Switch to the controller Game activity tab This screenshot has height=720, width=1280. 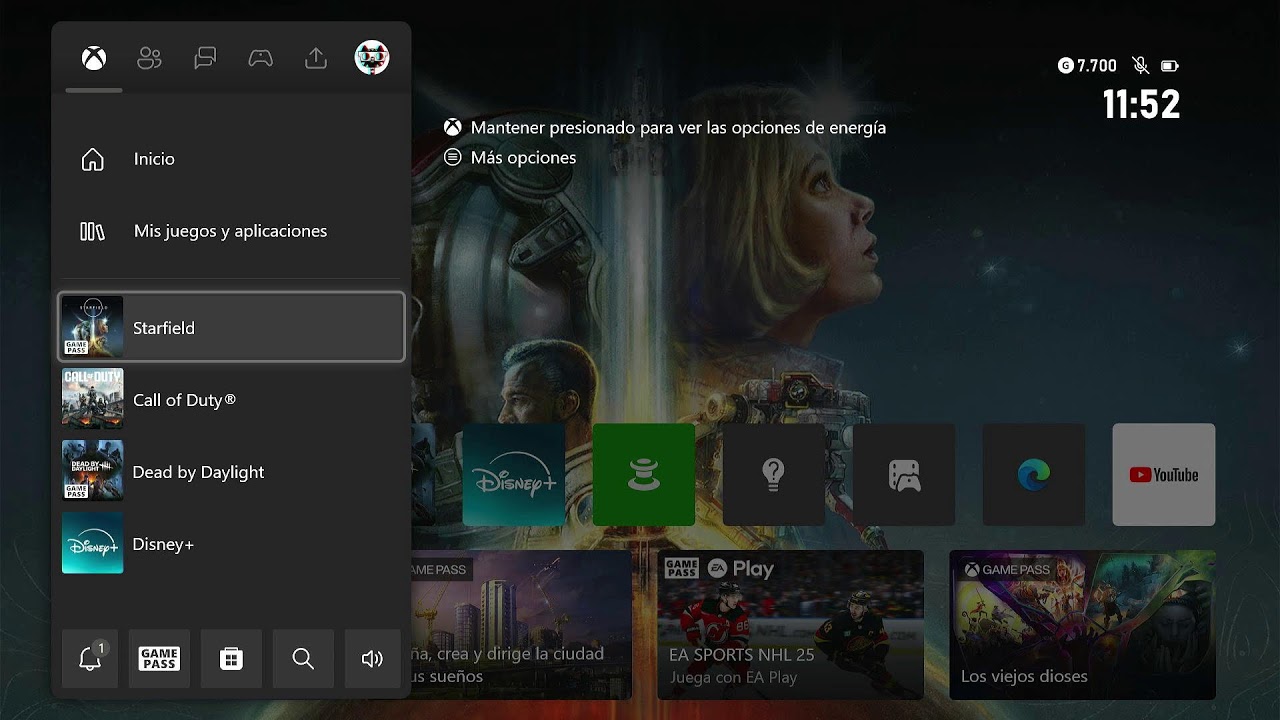pyautogui.click(x=260, y=59)
